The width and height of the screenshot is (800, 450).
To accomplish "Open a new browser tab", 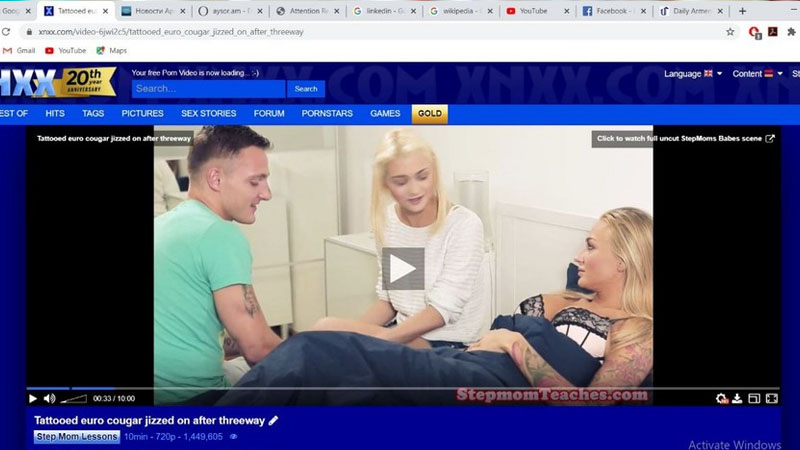I will click(x=742, y=11).
